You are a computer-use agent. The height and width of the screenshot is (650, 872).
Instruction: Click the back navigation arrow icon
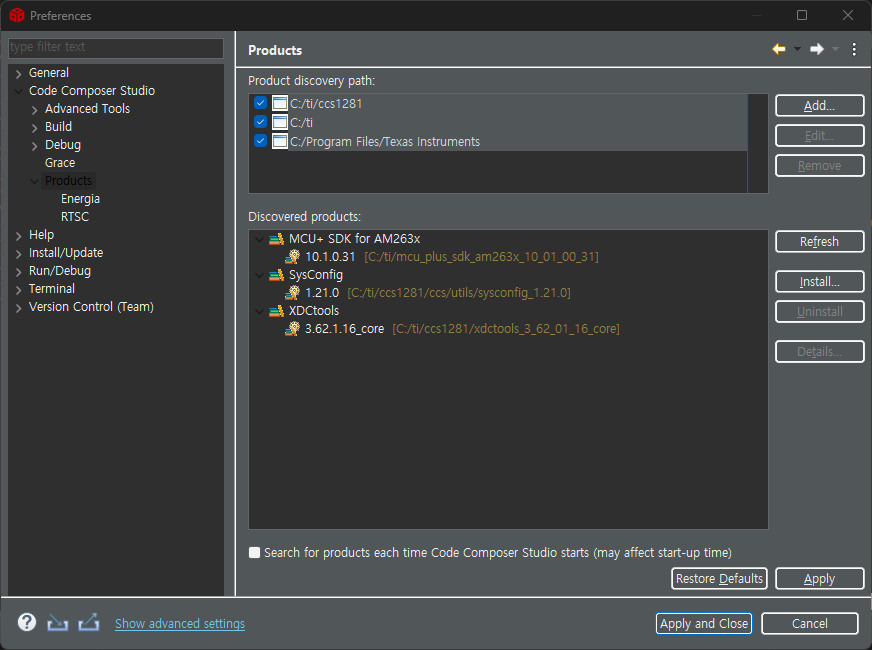click(779, 49)
